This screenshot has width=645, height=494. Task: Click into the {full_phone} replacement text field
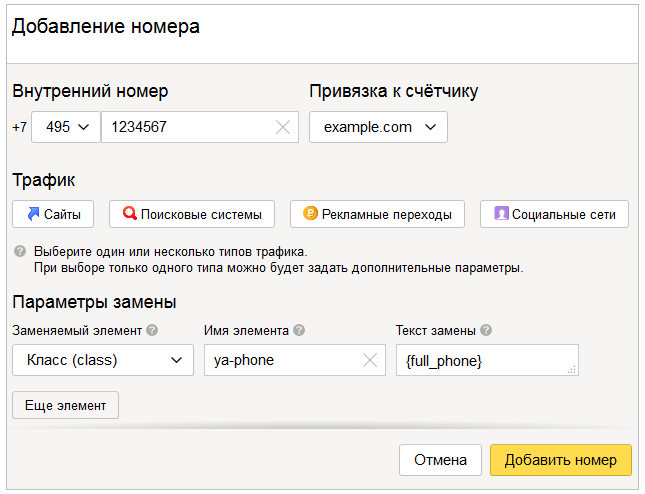pos(487,360)
